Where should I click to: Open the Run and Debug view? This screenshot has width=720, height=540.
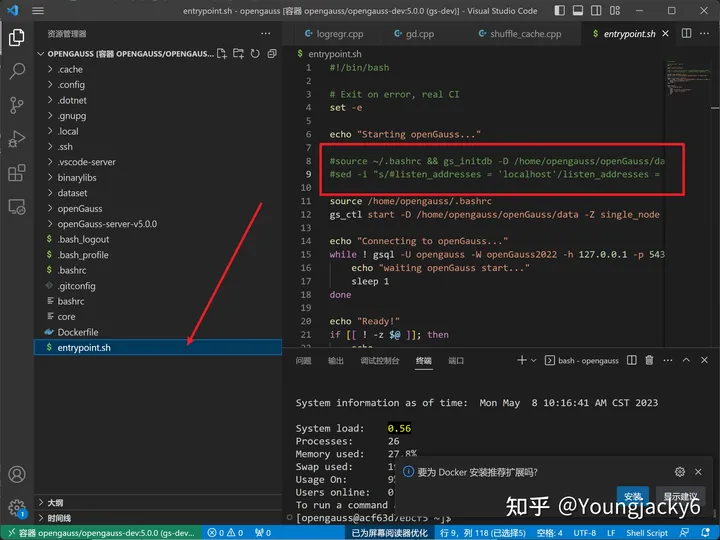[x=17, y=139]
